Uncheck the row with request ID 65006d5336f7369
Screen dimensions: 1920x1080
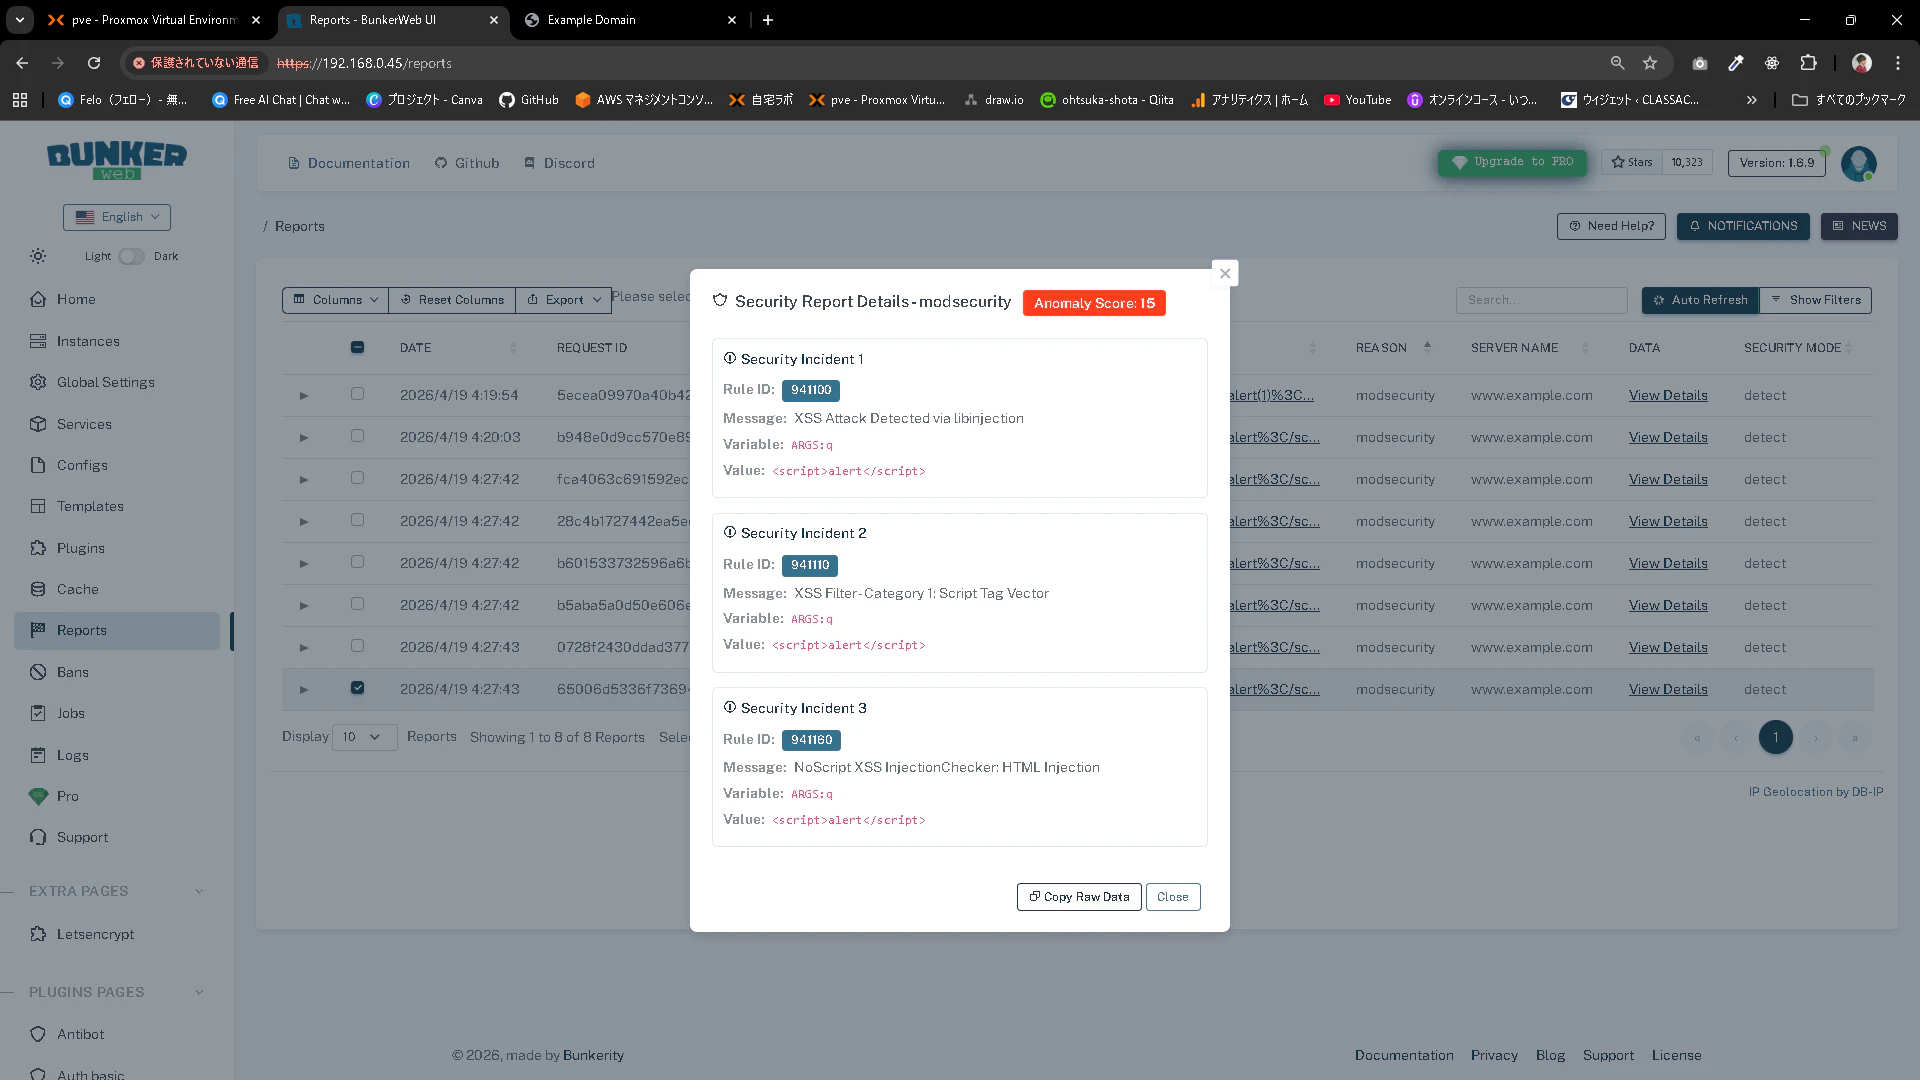pyautogui.click(x=357, y=688)
